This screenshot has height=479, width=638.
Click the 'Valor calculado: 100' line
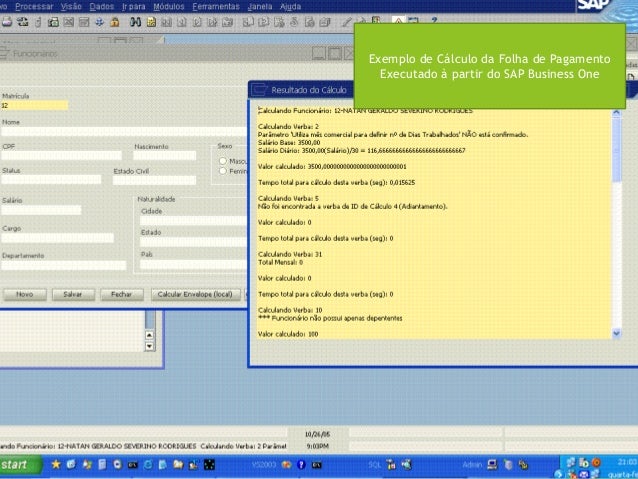288,334
